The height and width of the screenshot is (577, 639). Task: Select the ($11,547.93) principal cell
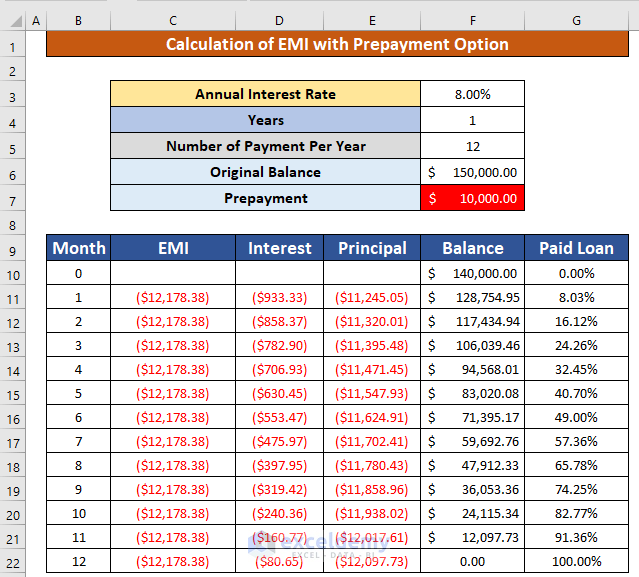[372, 393]
